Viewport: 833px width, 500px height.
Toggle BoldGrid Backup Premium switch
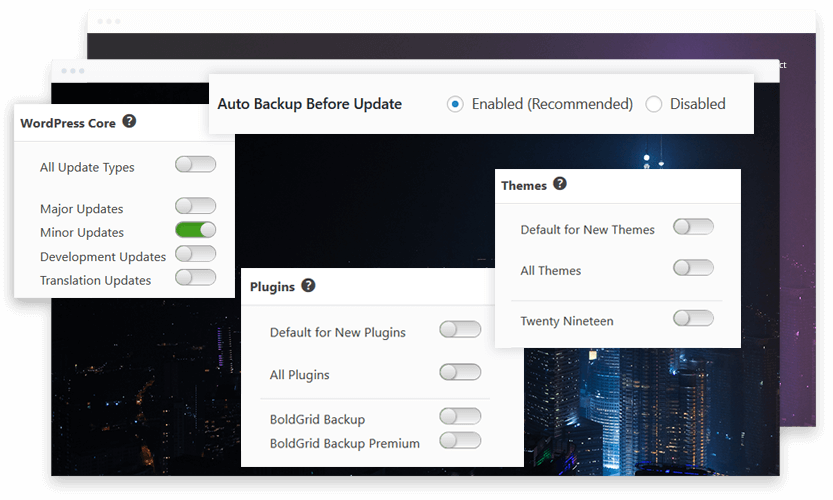[x=460, y=441]
